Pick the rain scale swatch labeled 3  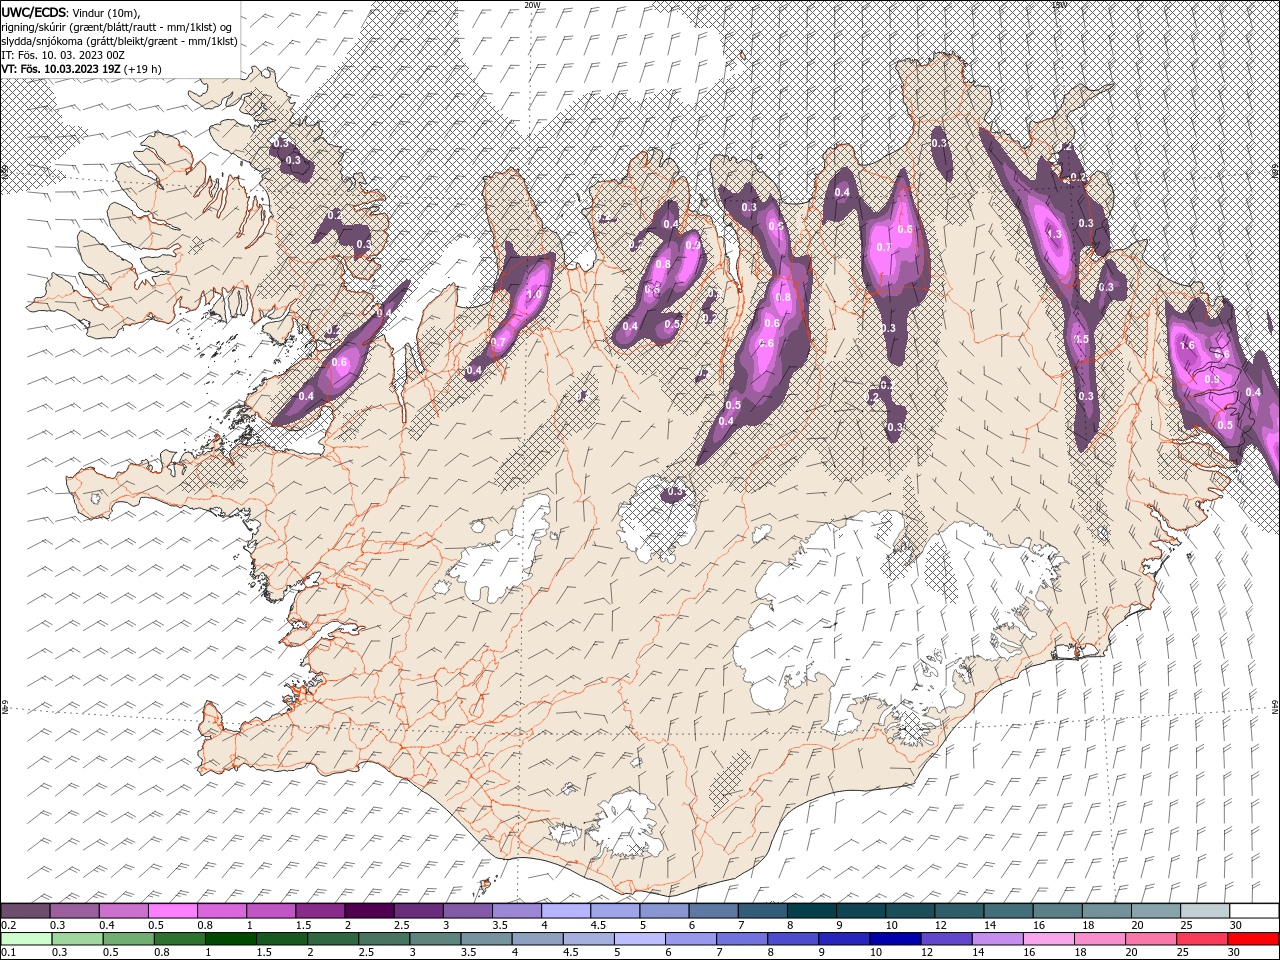click(434, 939)
